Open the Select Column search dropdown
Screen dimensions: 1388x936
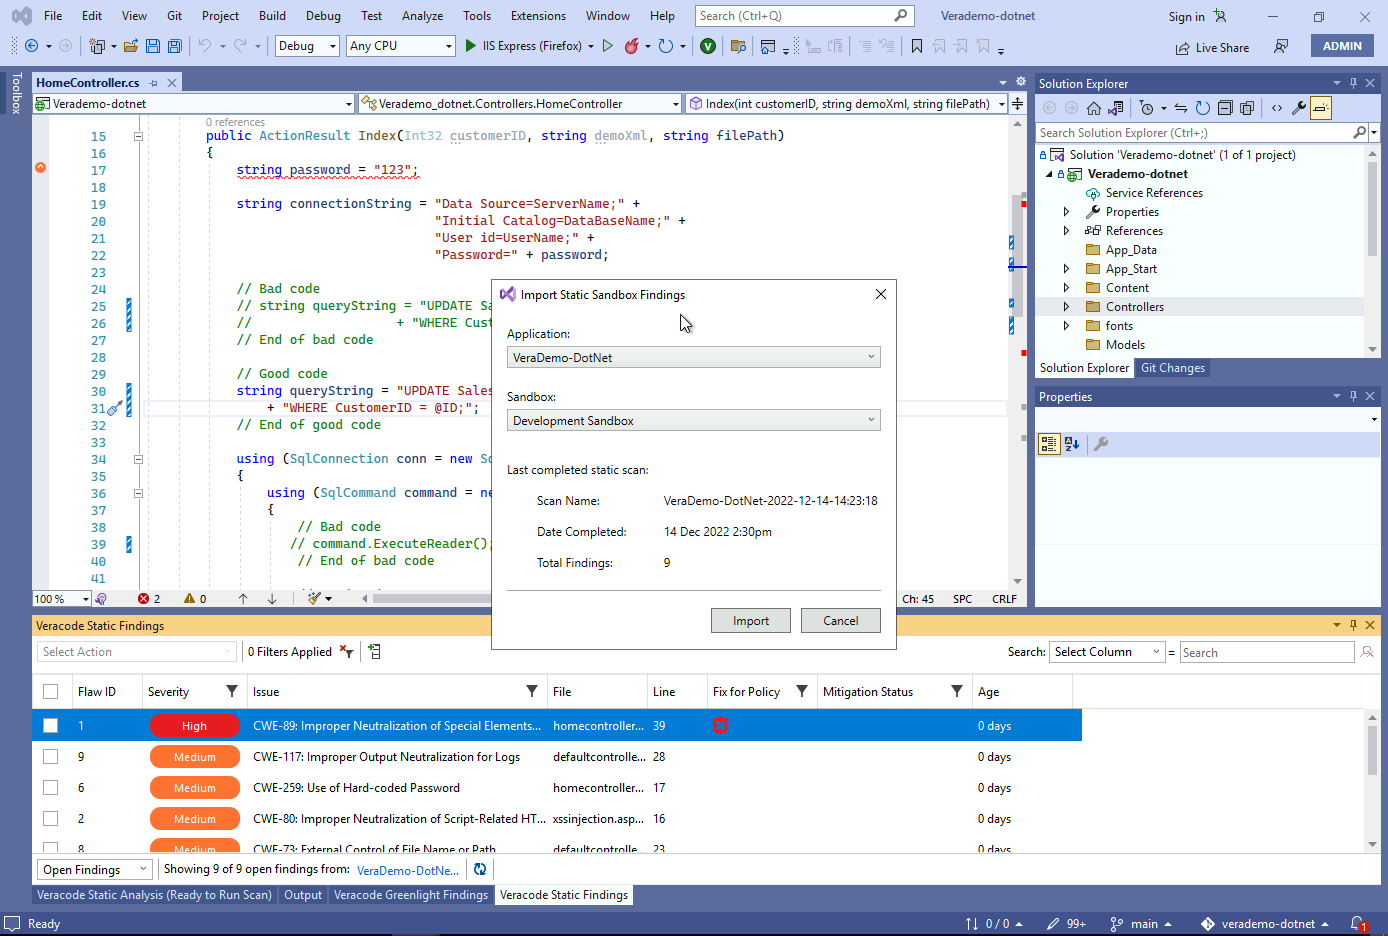coord(1108,652)
